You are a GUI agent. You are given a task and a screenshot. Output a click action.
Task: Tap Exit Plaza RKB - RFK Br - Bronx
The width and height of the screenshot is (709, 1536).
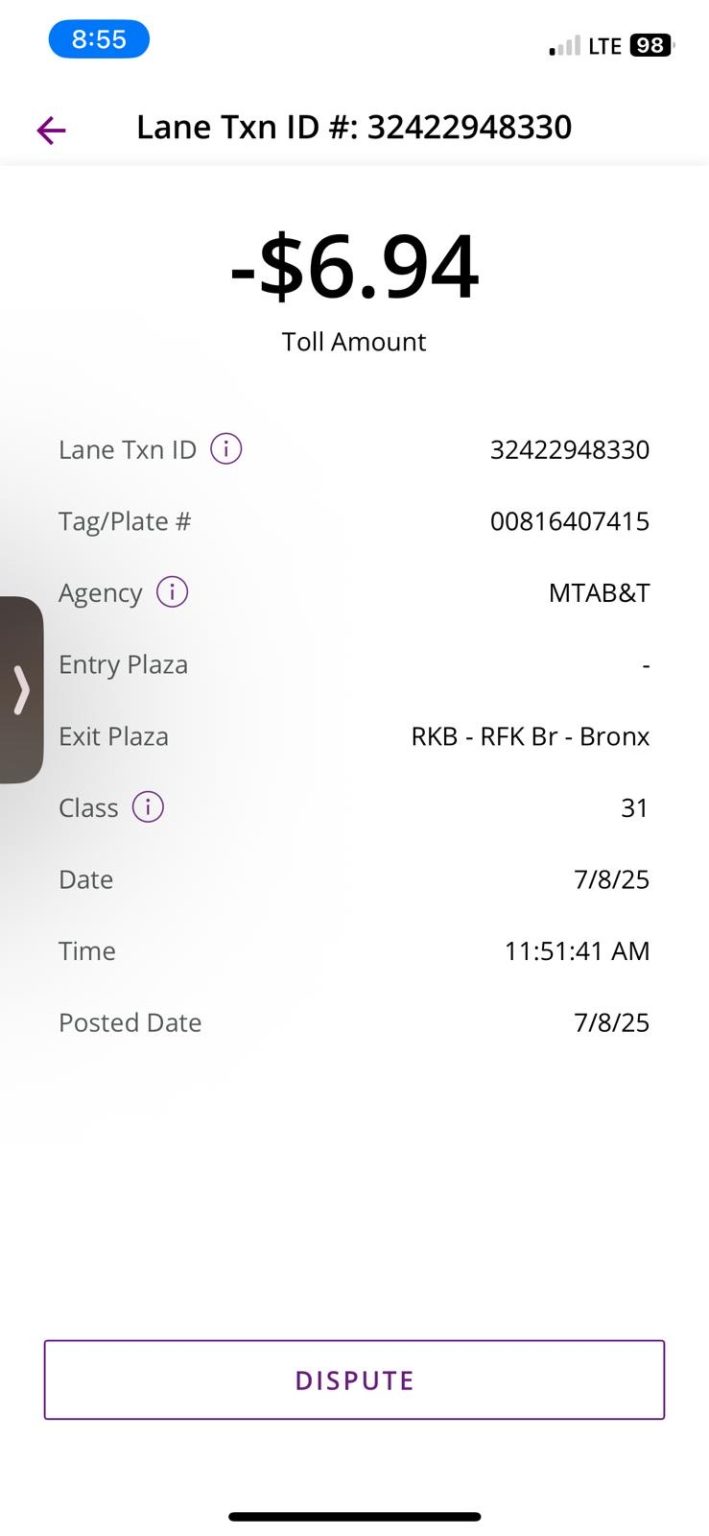pos(530,737)
